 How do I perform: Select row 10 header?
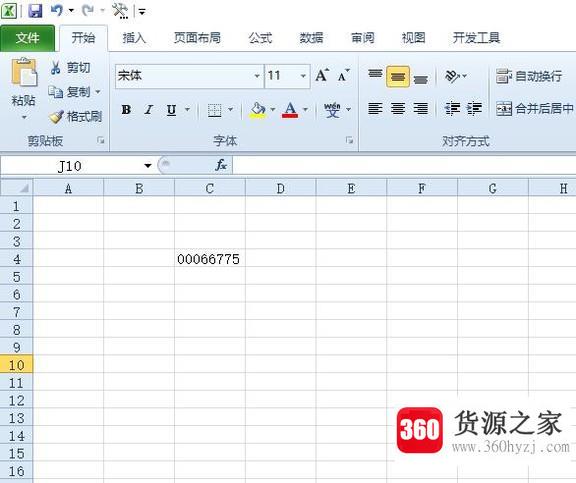pos(17,365)
